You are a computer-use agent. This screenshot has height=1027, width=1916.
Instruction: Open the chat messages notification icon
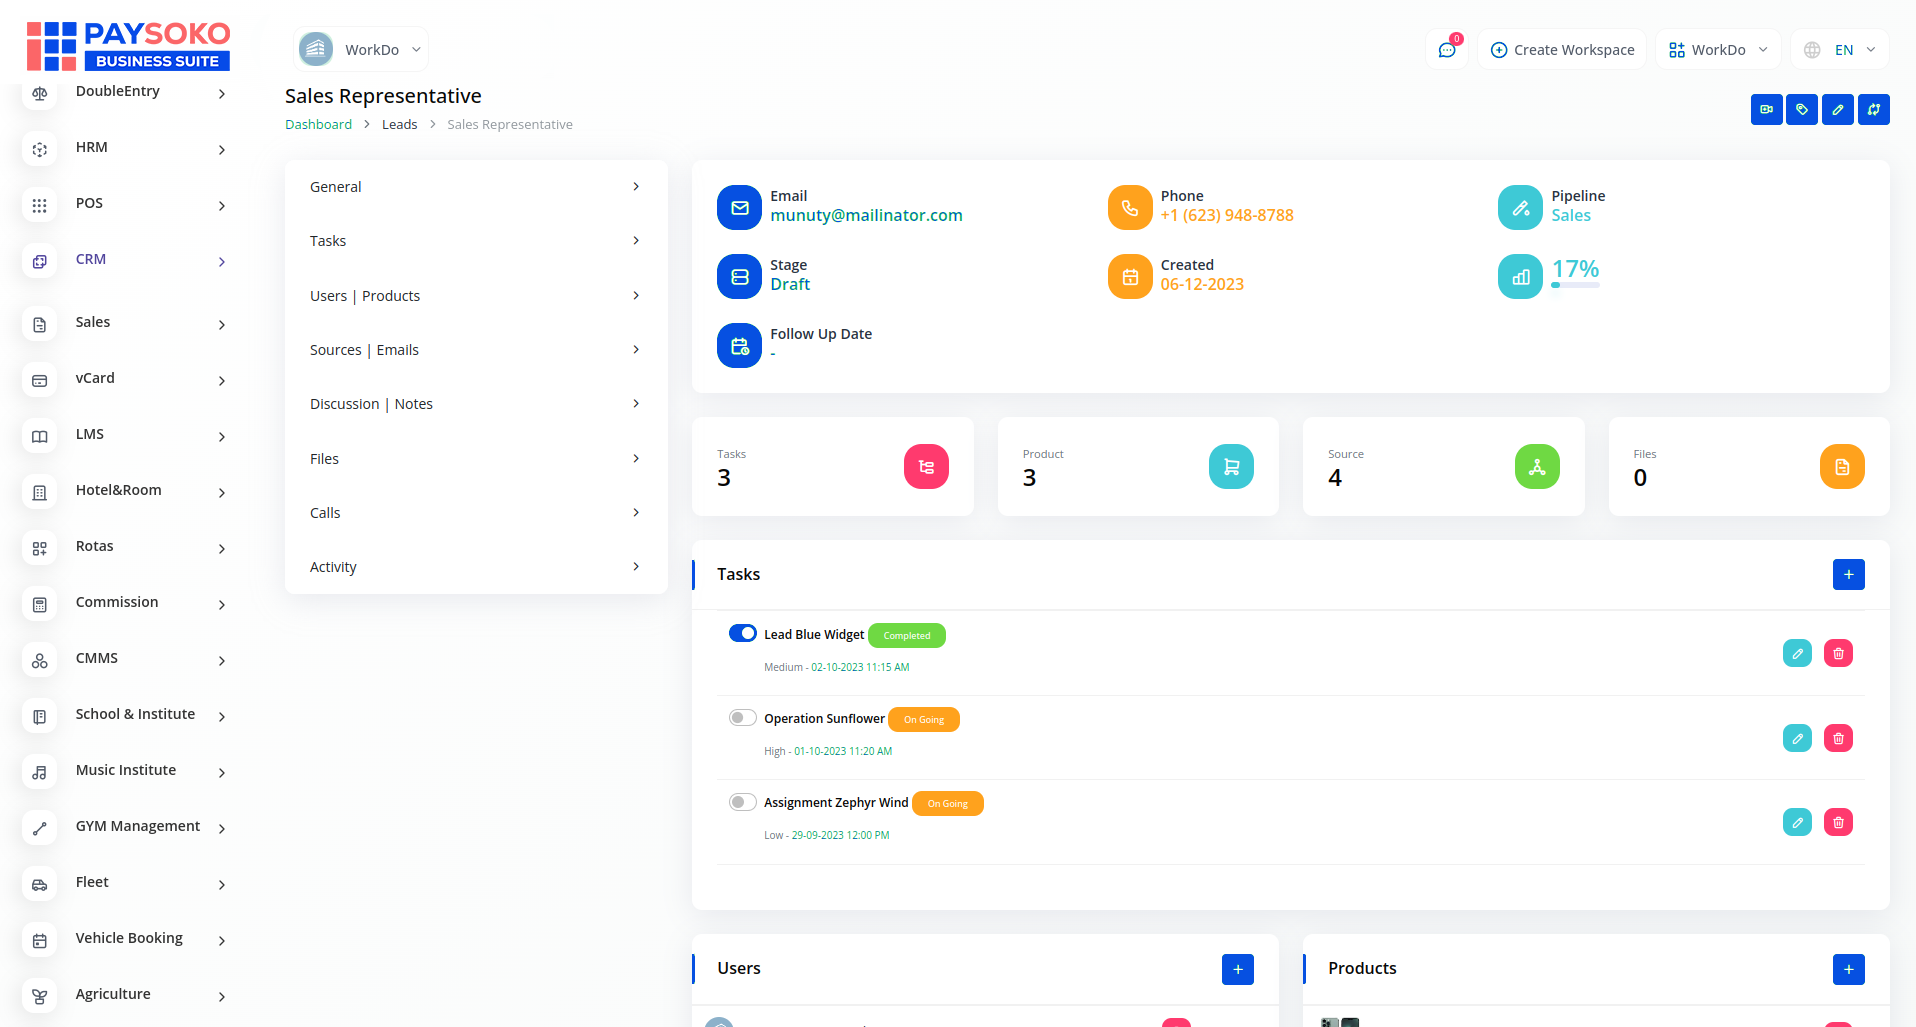point(1446,50)
